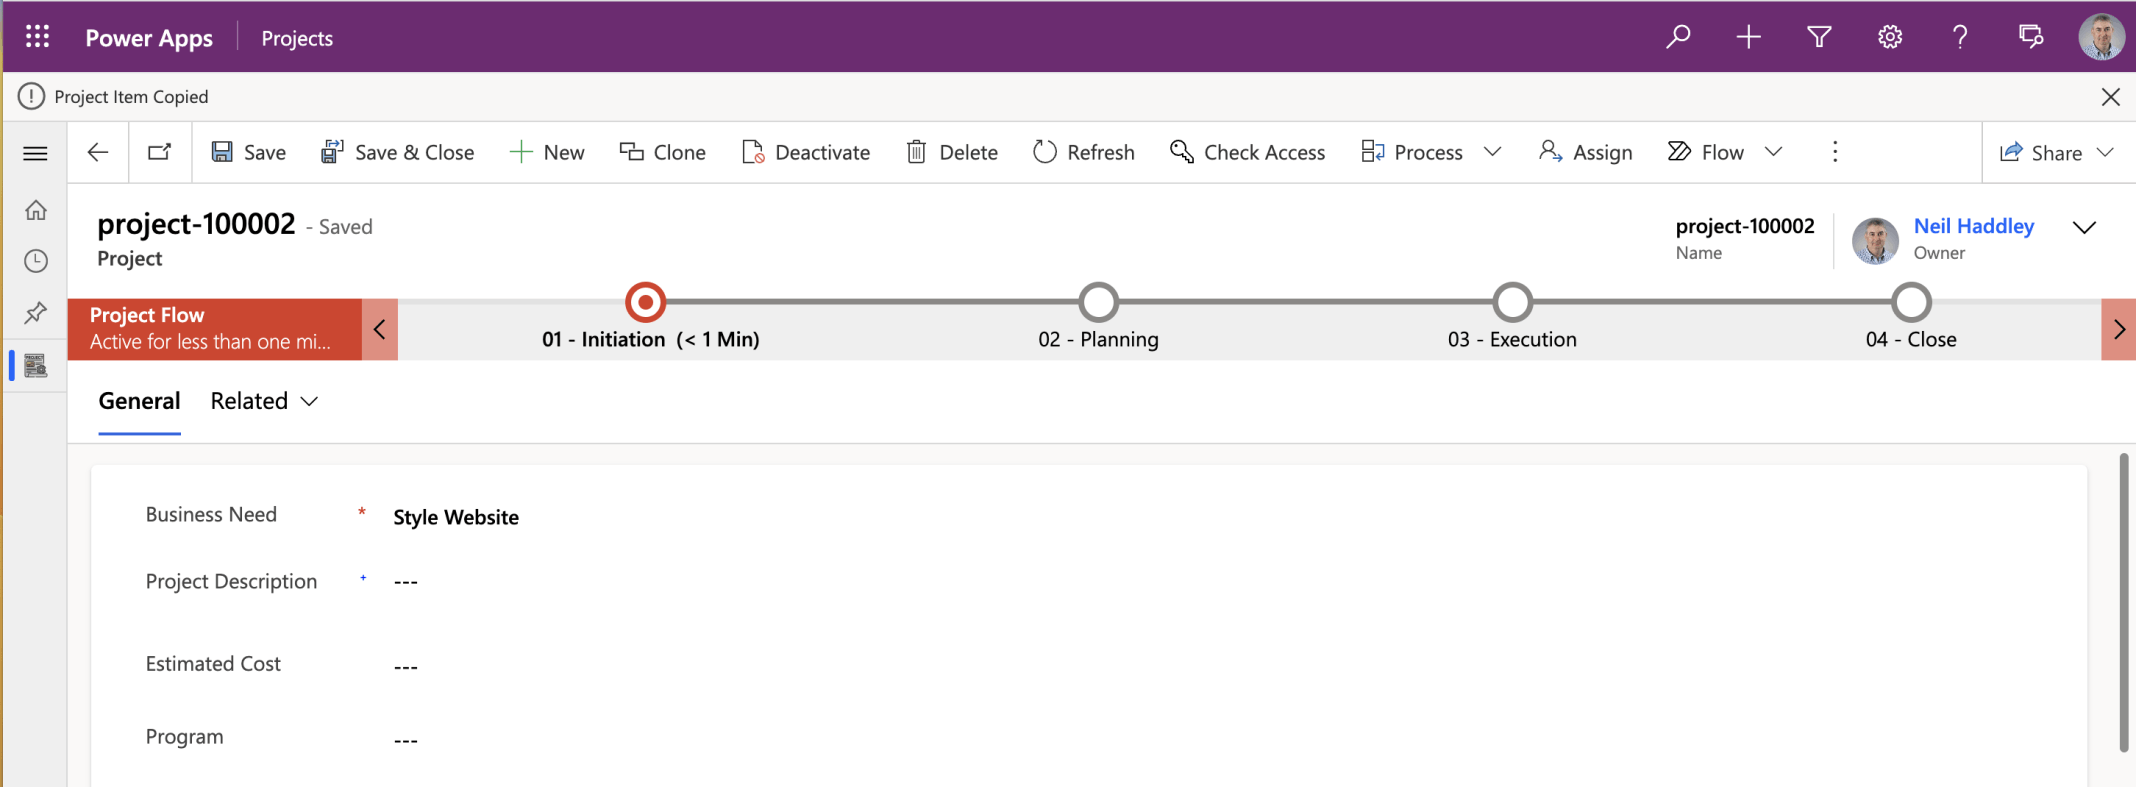Select the 01 - Initiation stage circle

[646, 302]
